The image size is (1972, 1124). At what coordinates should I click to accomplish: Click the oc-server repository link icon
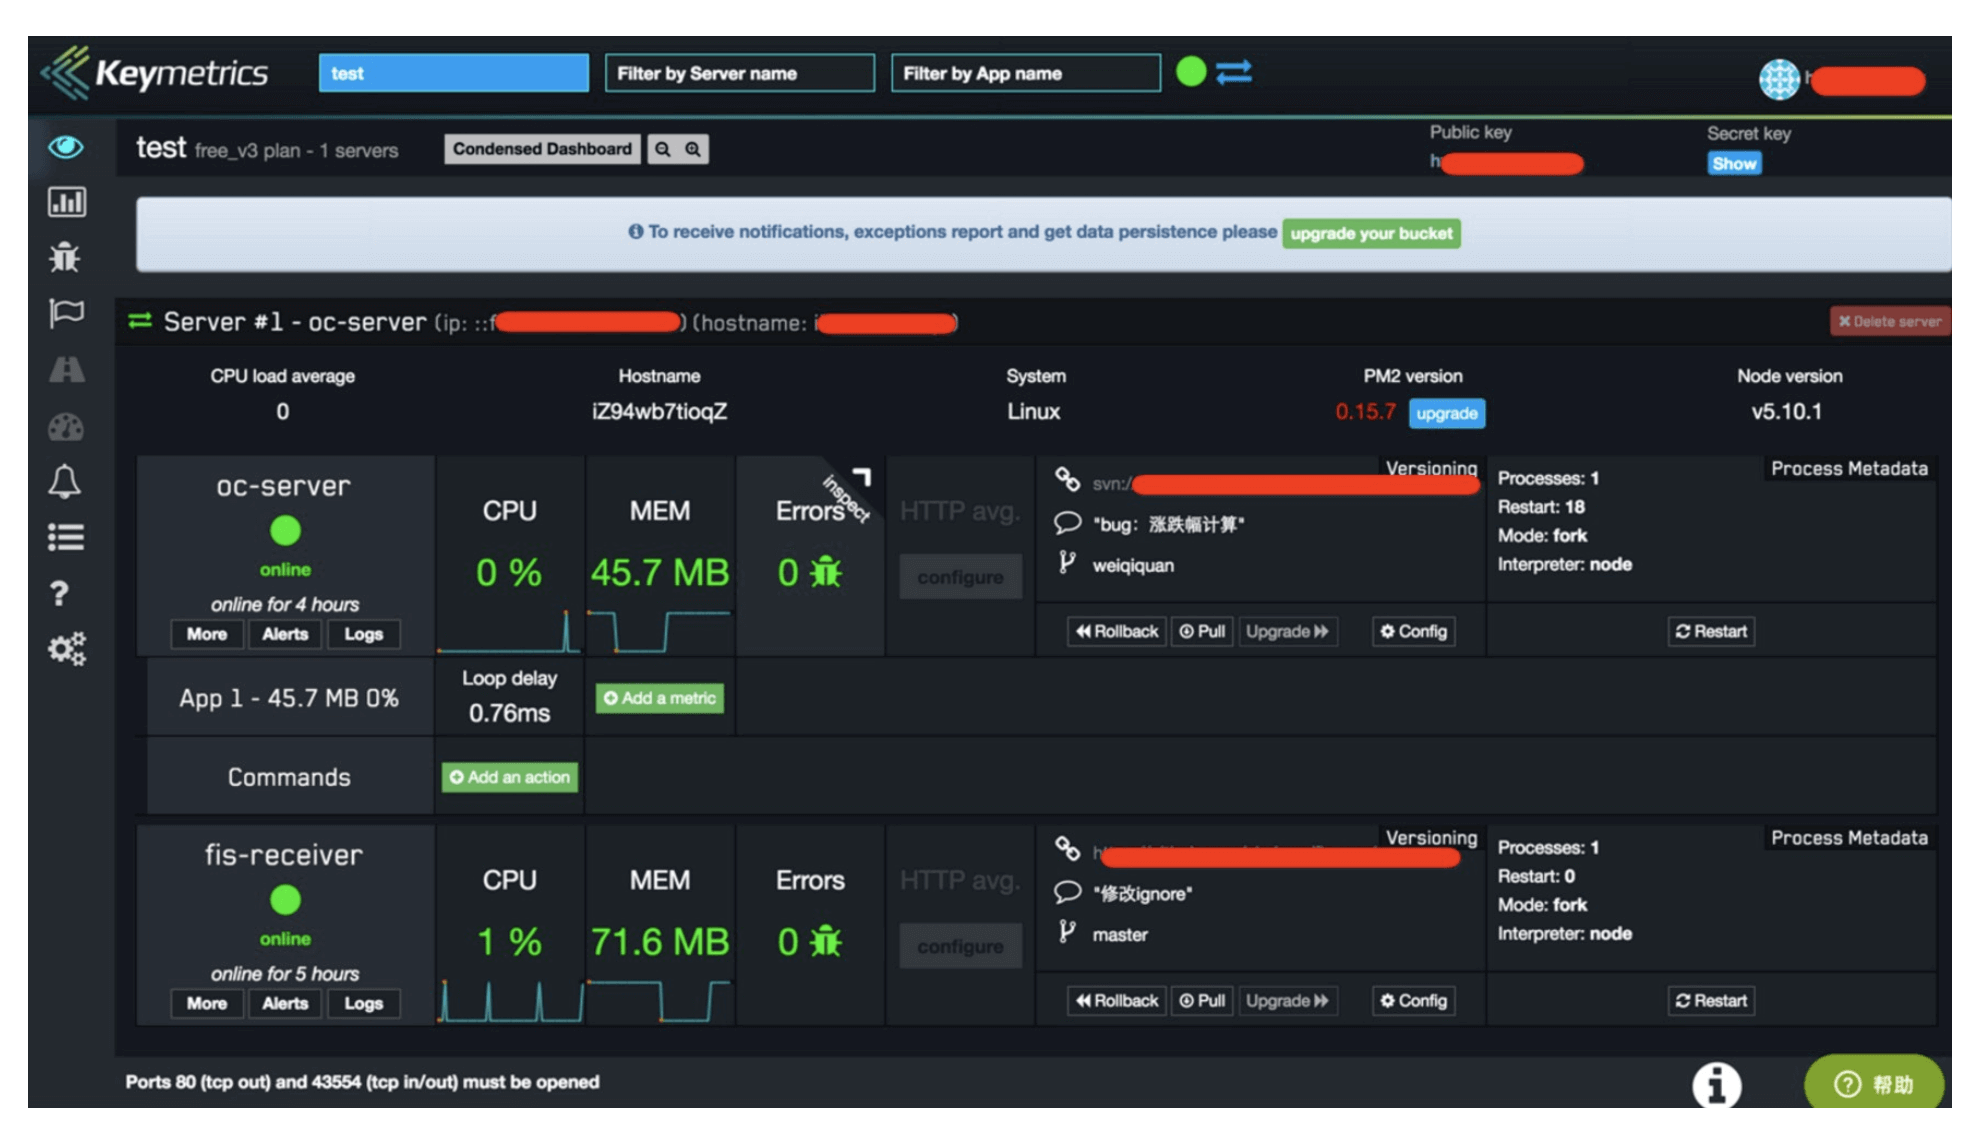pos(1067,481)
